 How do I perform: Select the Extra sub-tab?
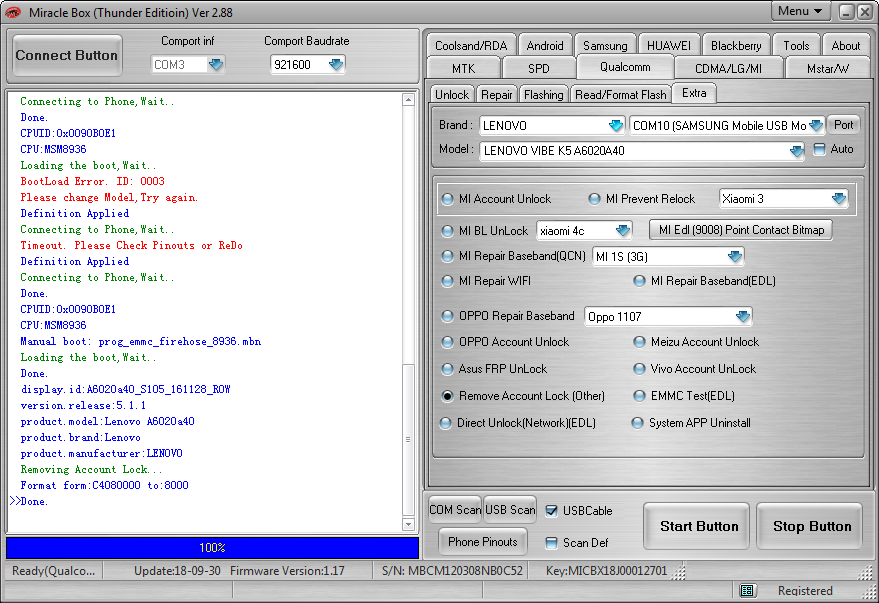tap(694, 93)
